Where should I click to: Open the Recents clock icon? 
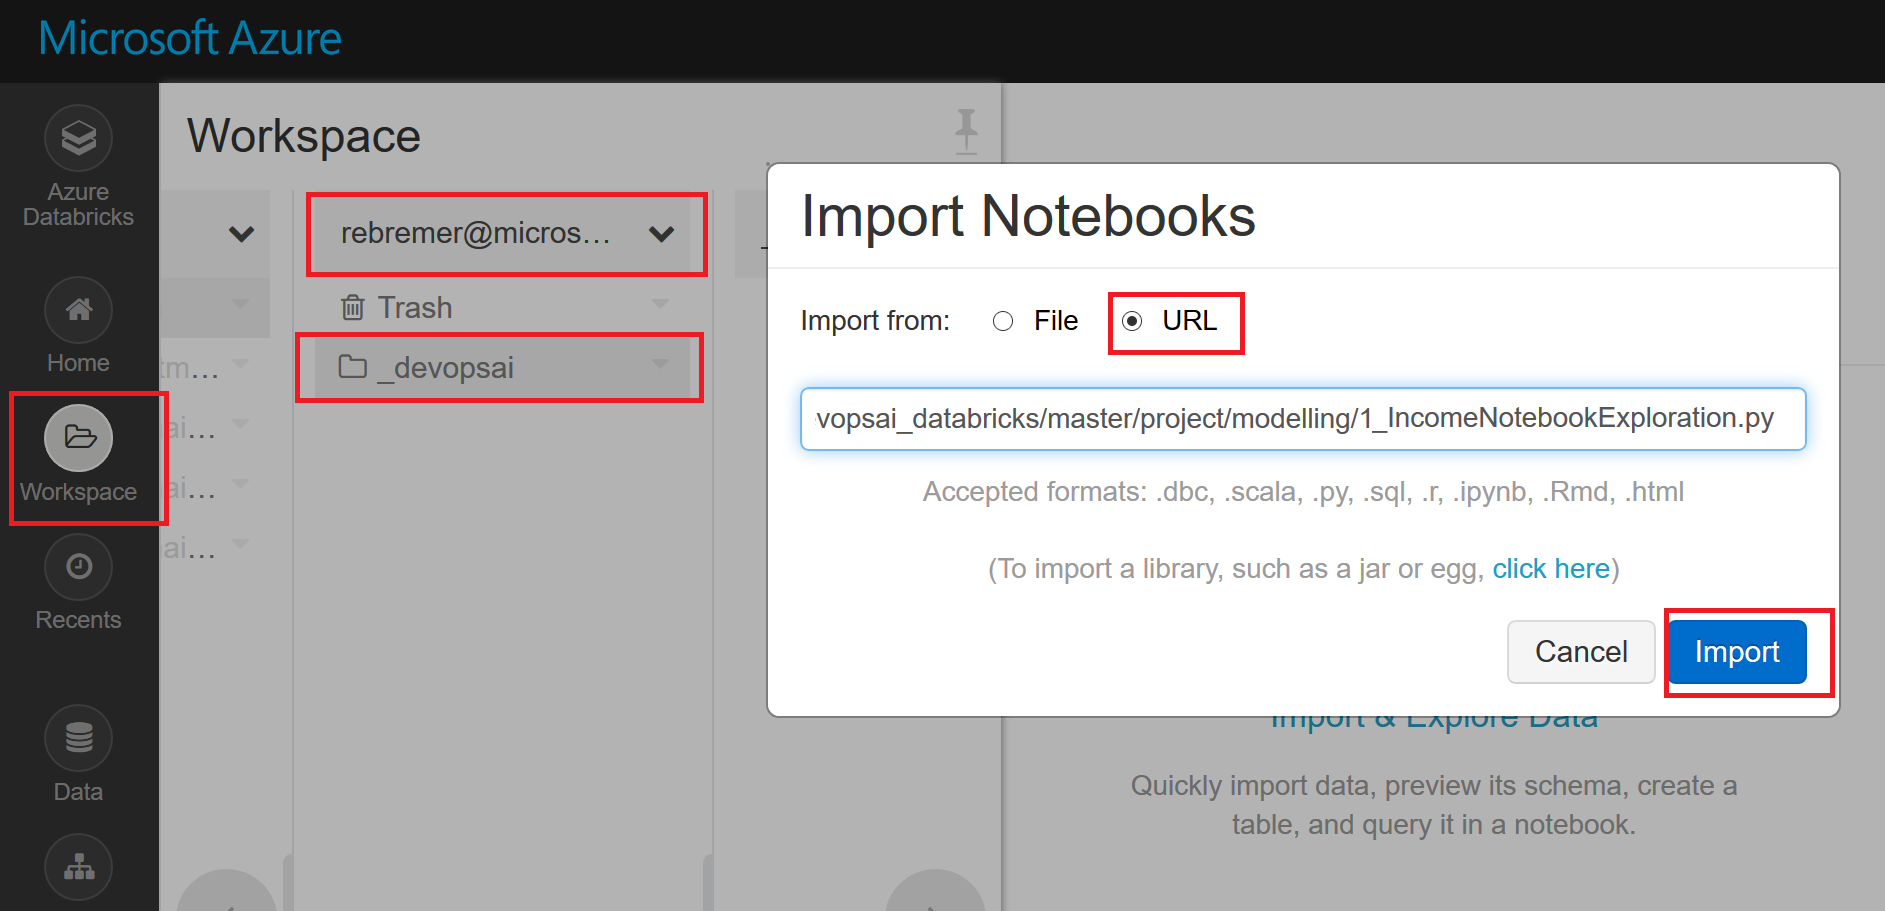tap(78, 567)
